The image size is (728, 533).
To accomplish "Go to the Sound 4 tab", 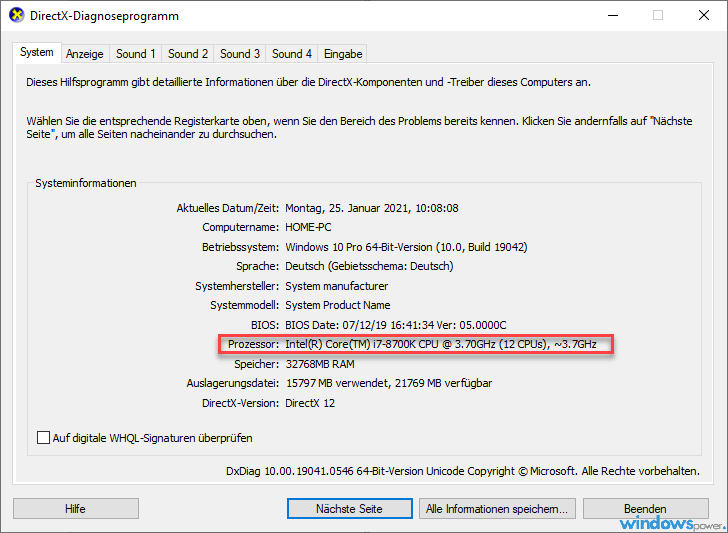I will click(292, 54).
